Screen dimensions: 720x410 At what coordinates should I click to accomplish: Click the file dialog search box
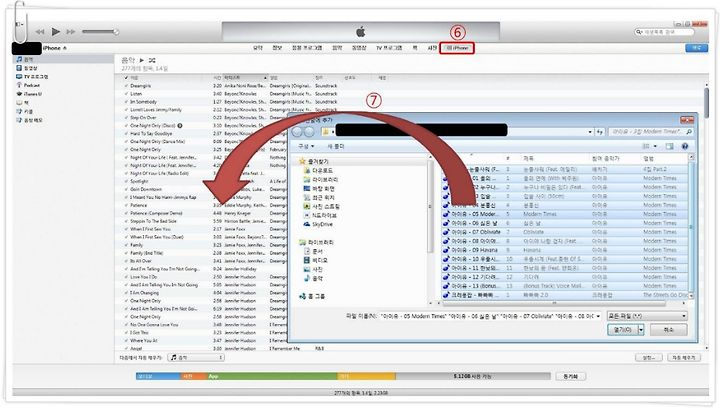pos(650,132)
